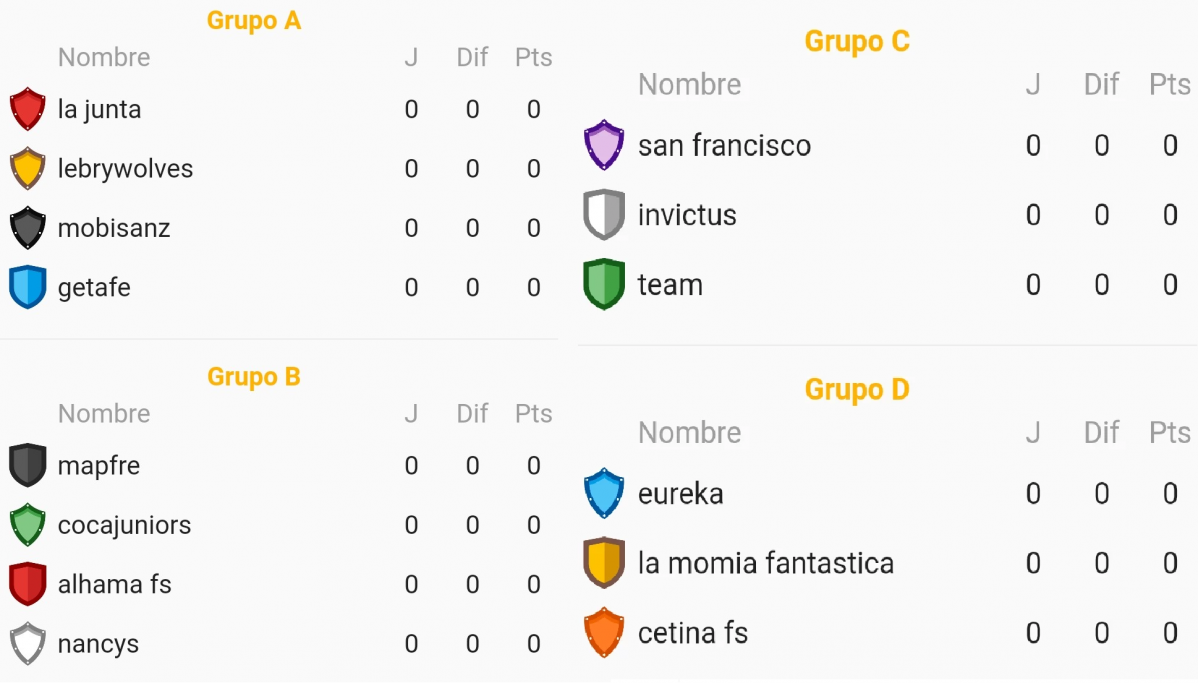Click the orange cetina fs shield
Screen dimensions: 1198x683
[604, 633]
